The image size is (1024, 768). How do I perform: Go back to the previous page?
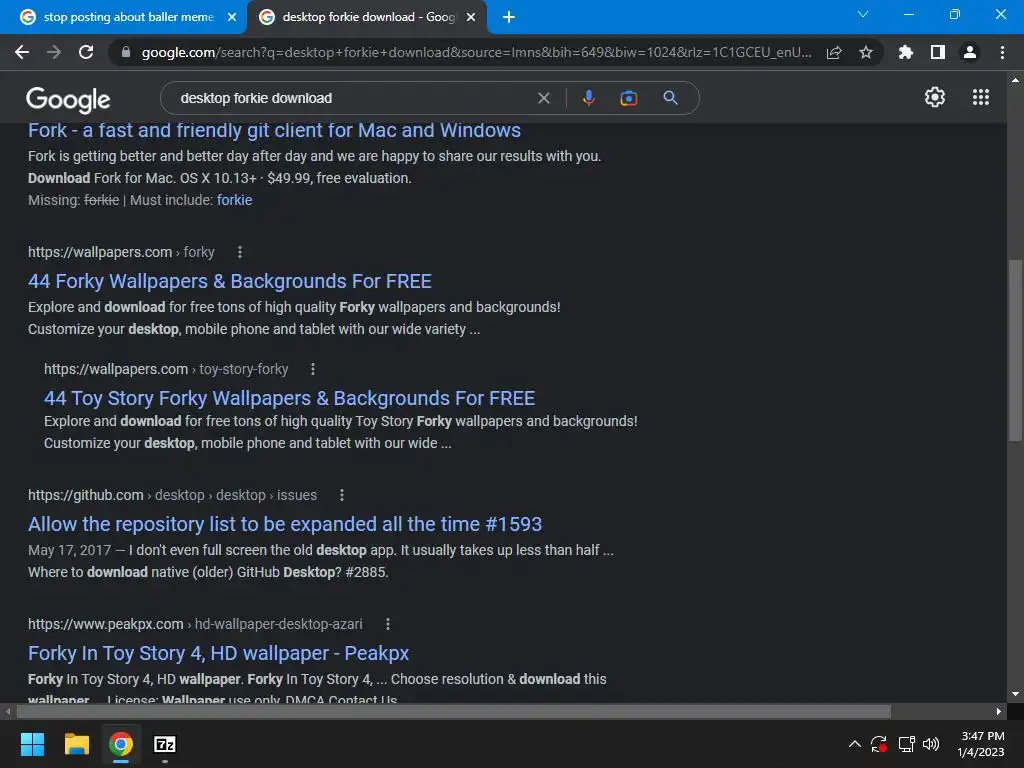pos(22,52)
